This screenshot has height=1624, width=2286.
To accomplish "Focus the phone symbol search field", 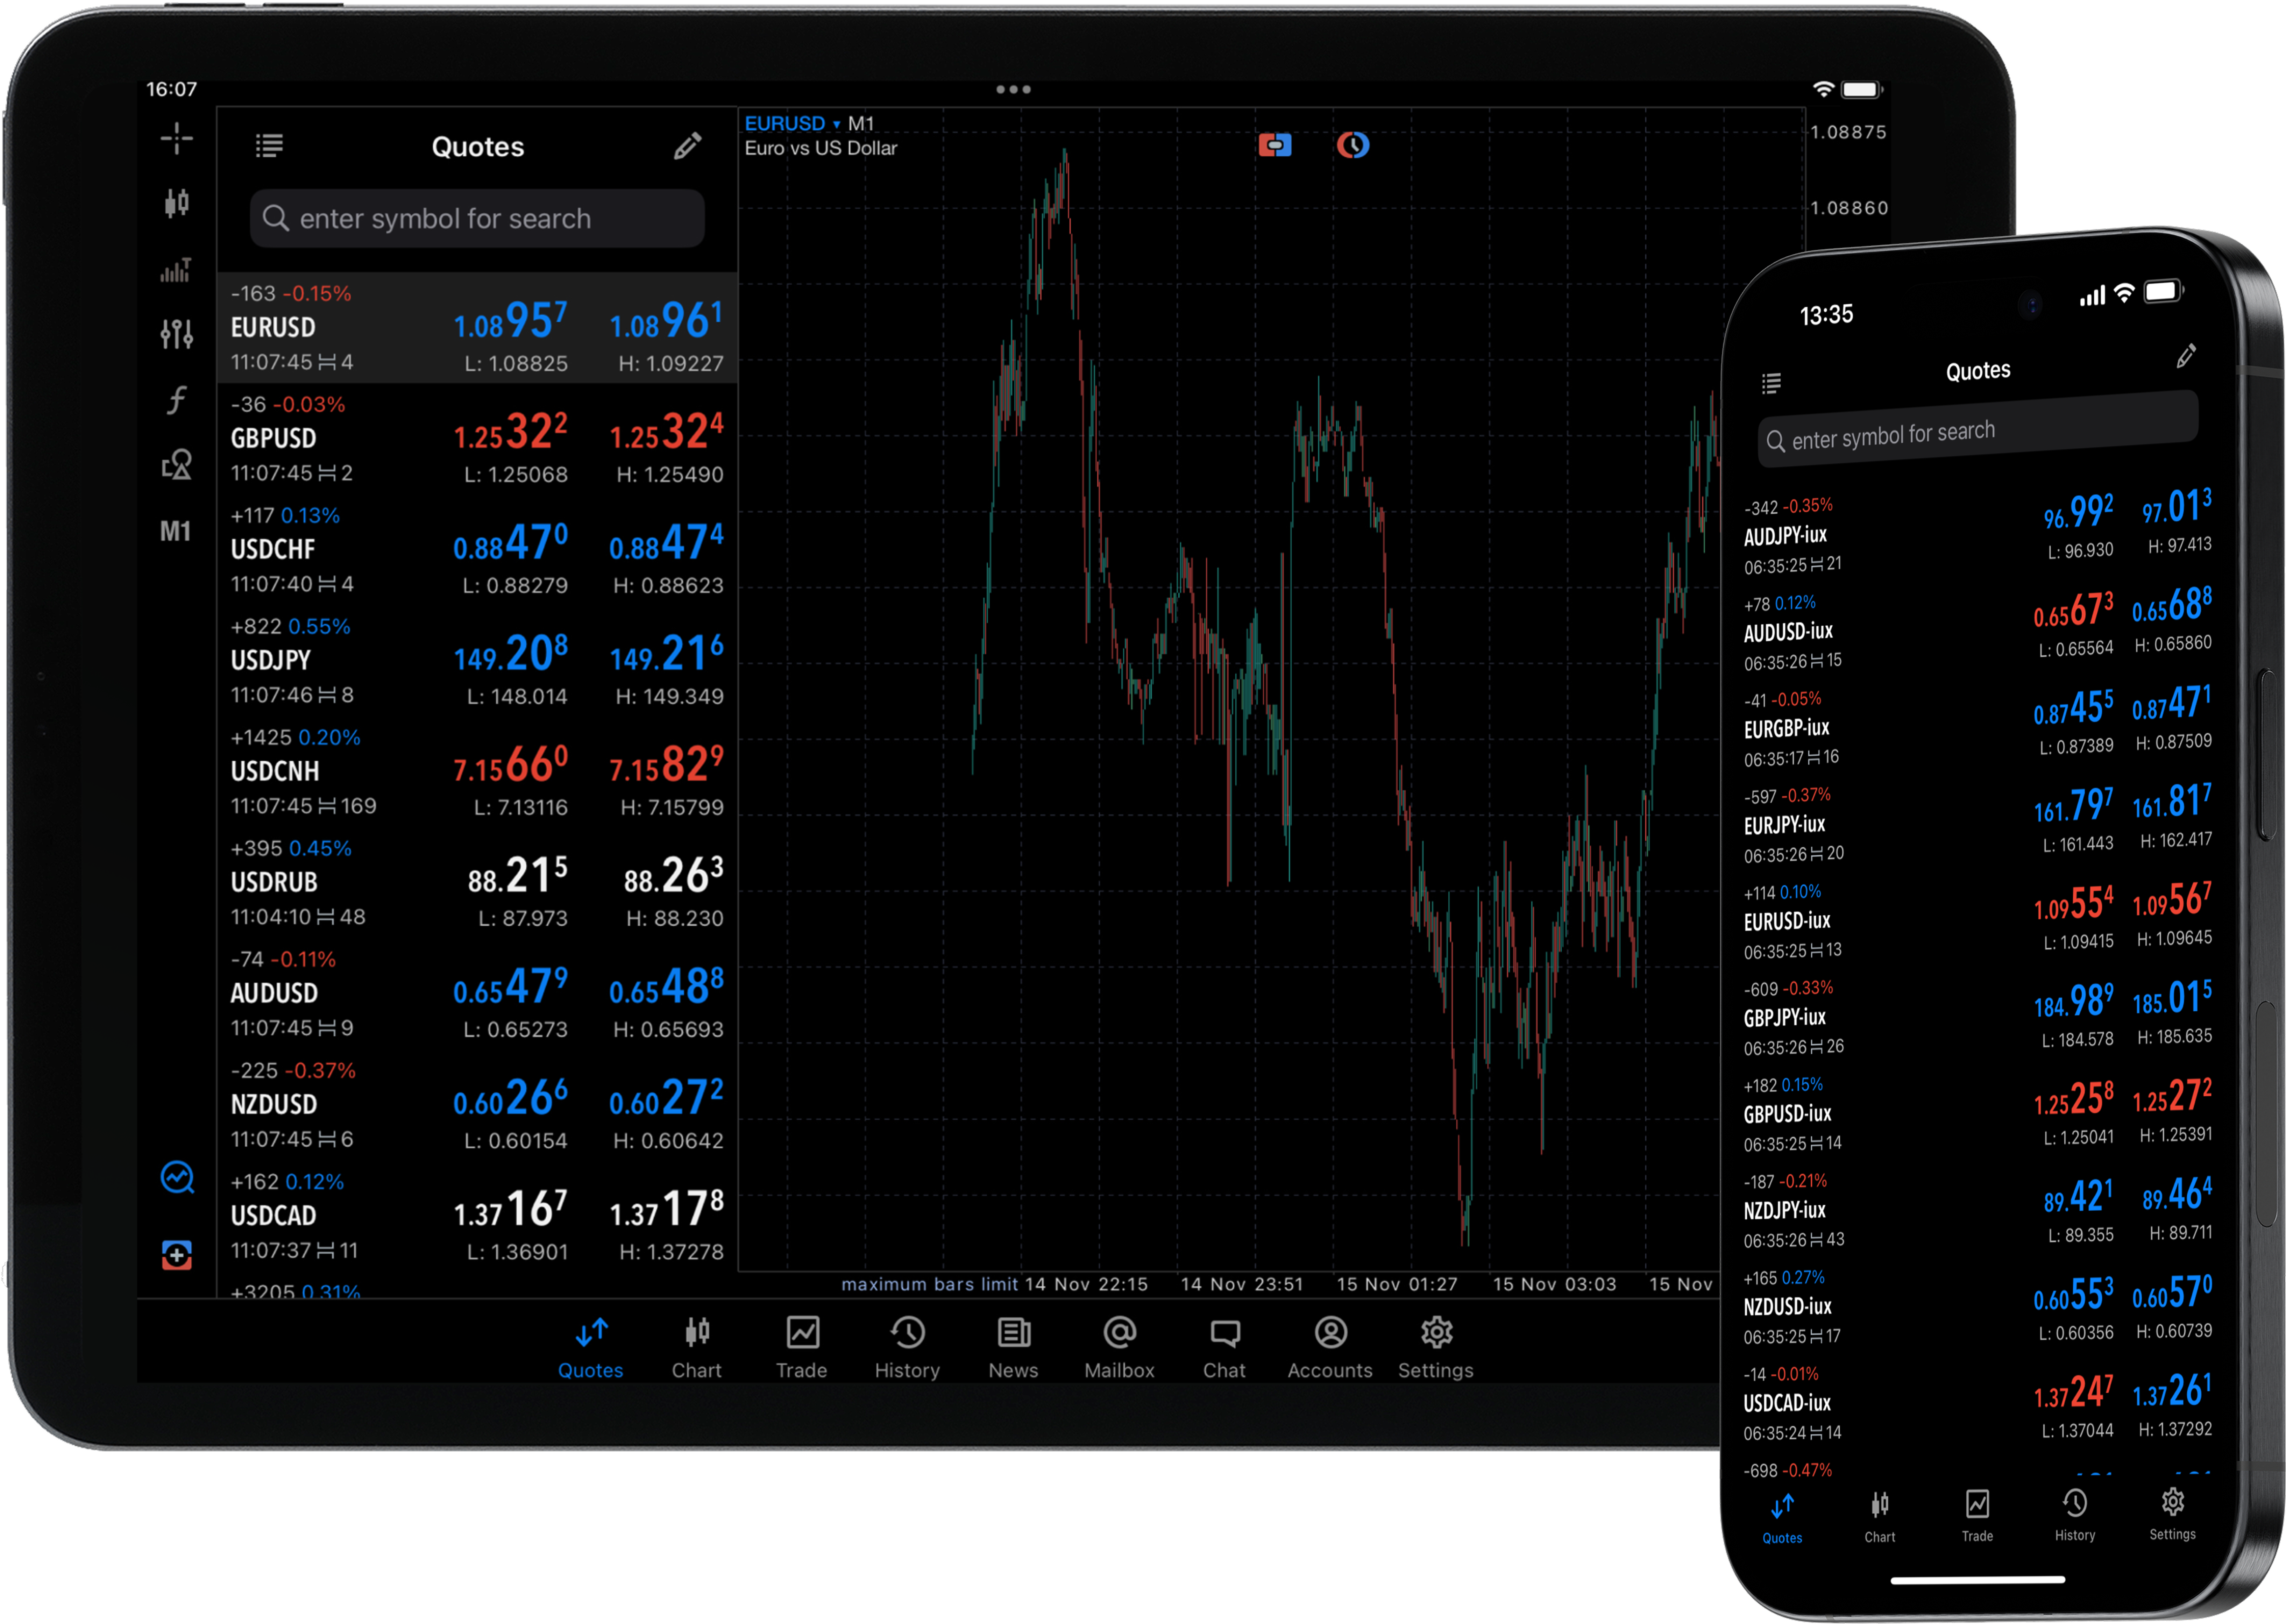I will pos(1978,429).
